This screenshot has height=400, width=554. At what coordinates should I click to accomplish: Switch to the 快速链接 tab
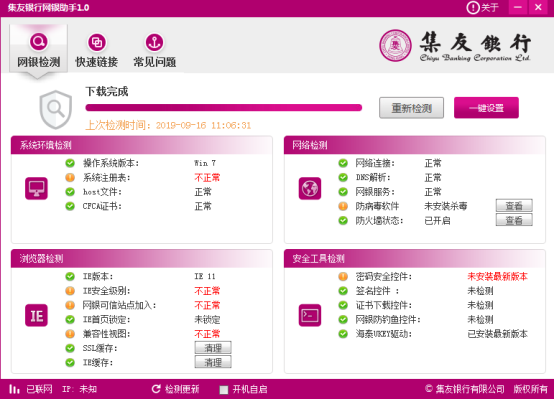(x=96, y=50)
